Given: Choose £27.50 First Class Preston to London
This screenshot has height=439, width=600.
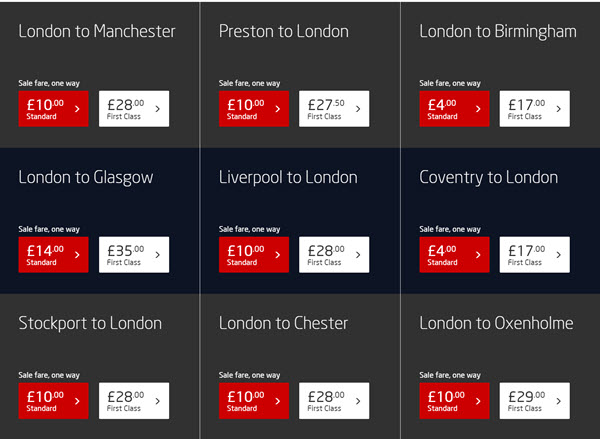Looking at the screenshot, I should click(334, 109).
